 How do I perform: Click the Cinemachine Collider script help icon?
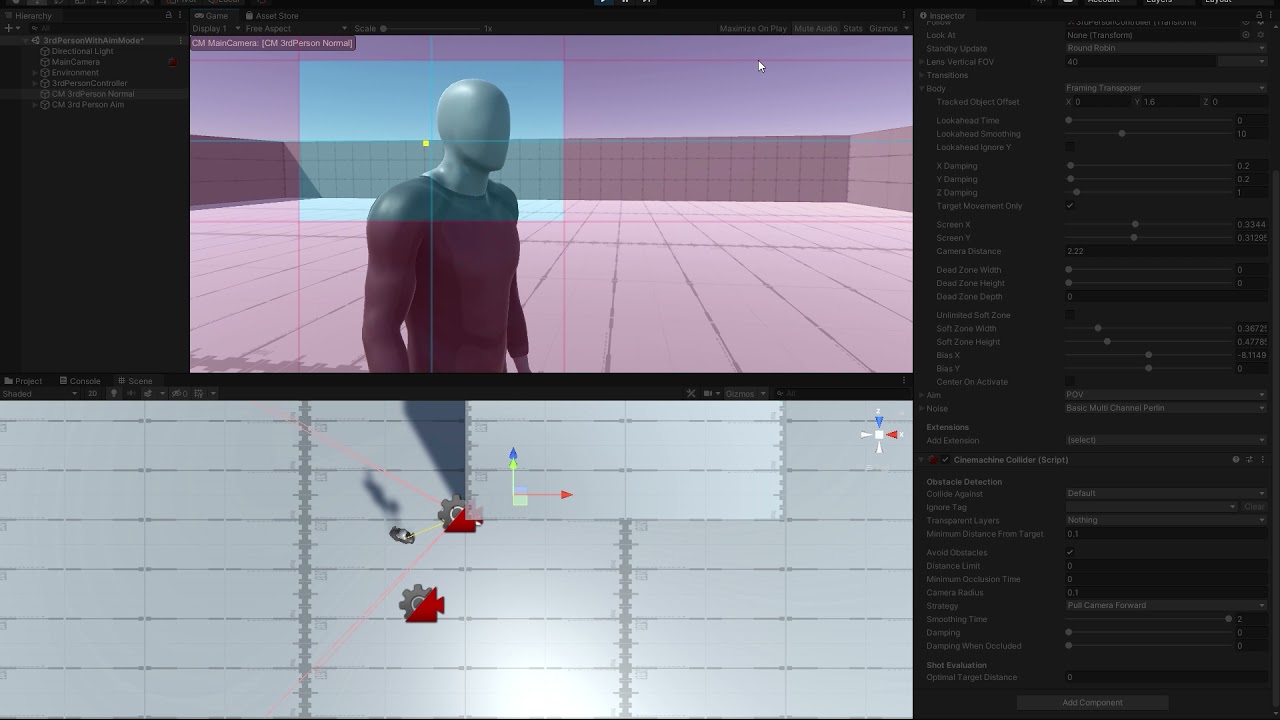click(x=1236, y=459)
